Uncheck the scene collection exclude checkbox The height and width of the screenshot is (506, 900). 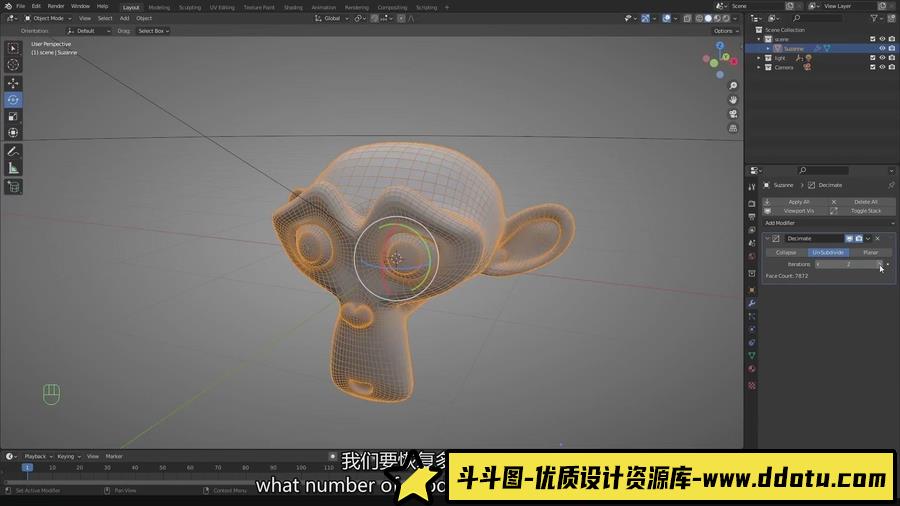tap(873, 39)
